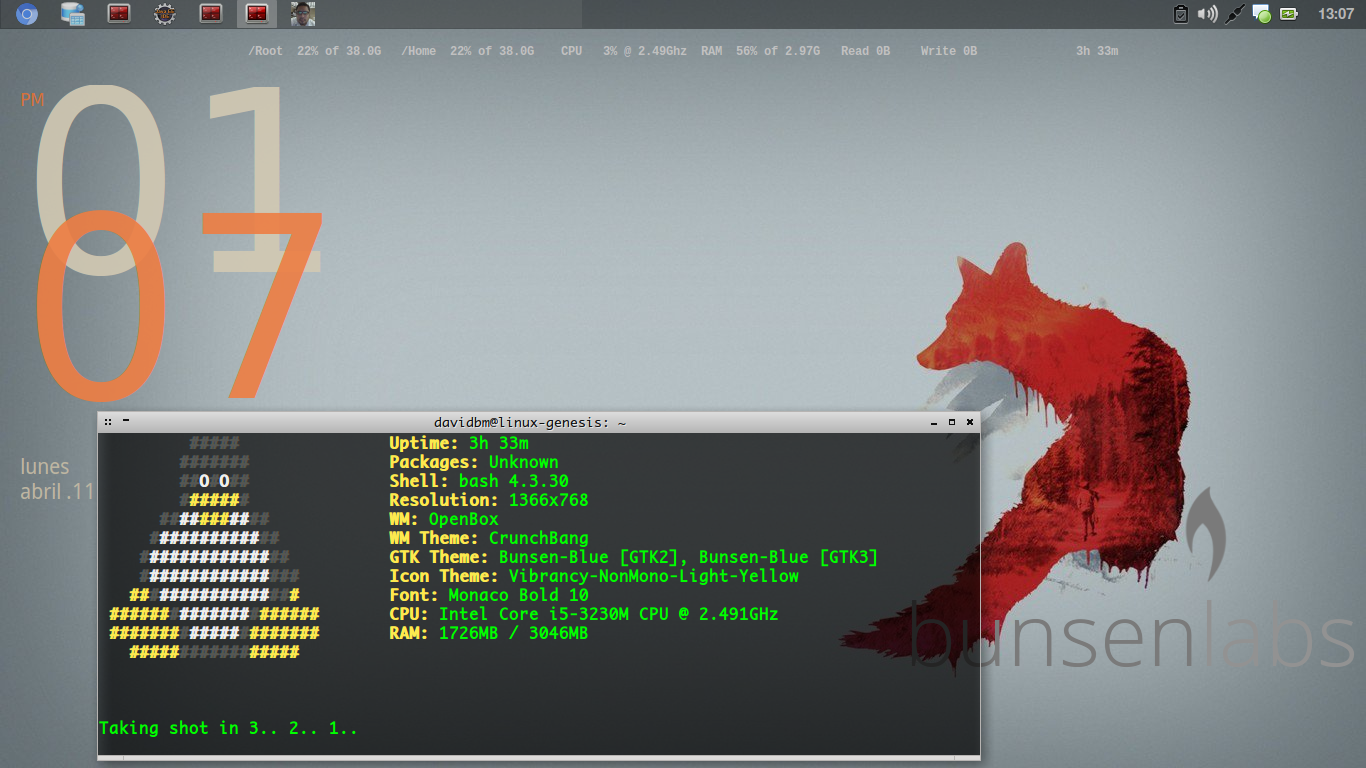1366x768 pixels.
Task: Click the 'GTK Theme: Bunsen-Blue' line
Action: [x=634, y=557]
